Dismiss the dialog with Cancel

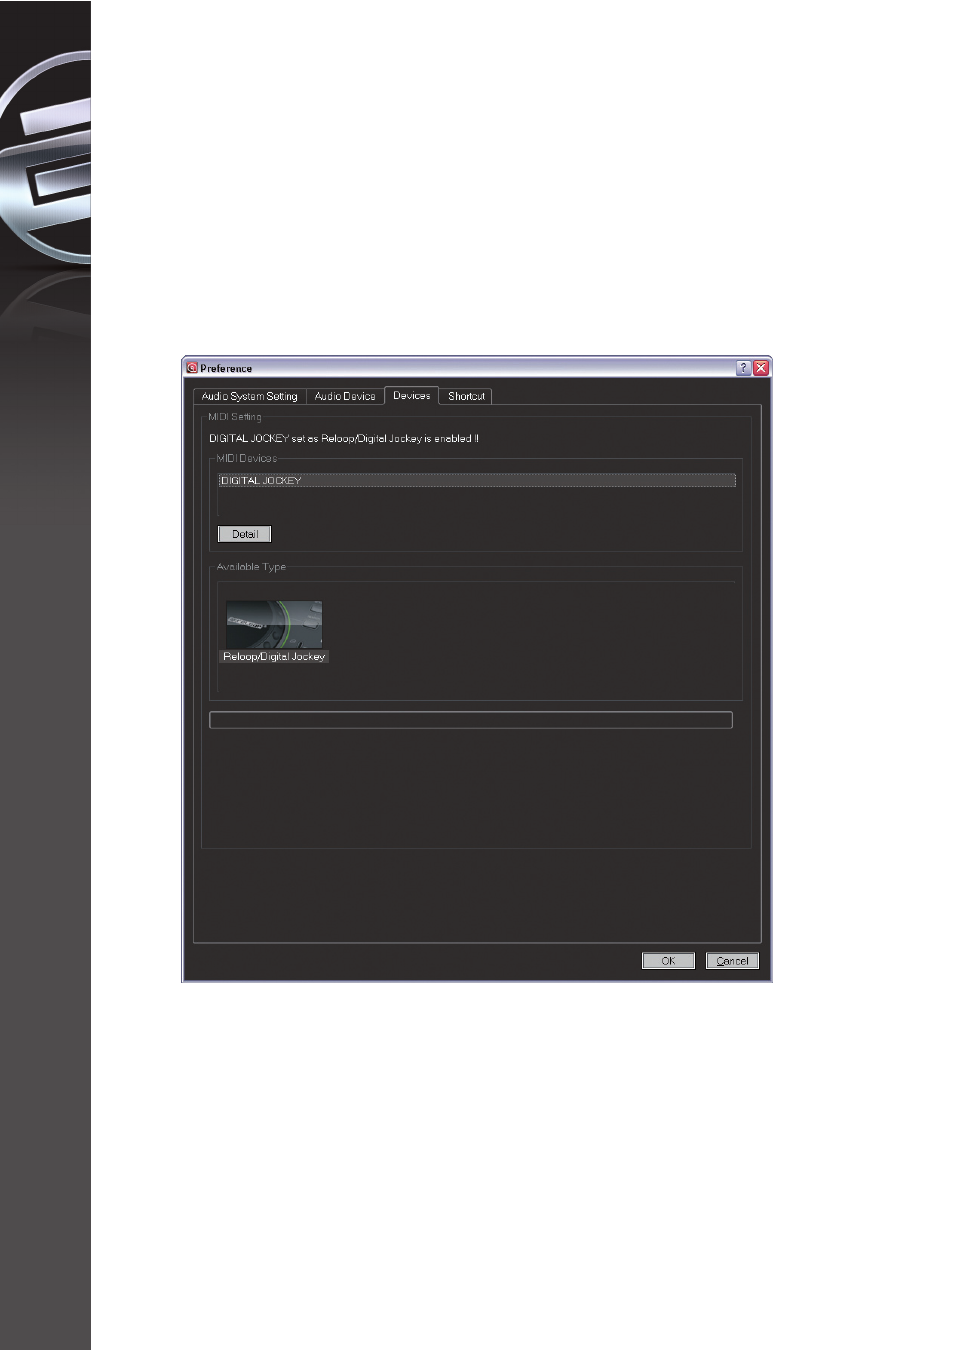click(733, 961)
